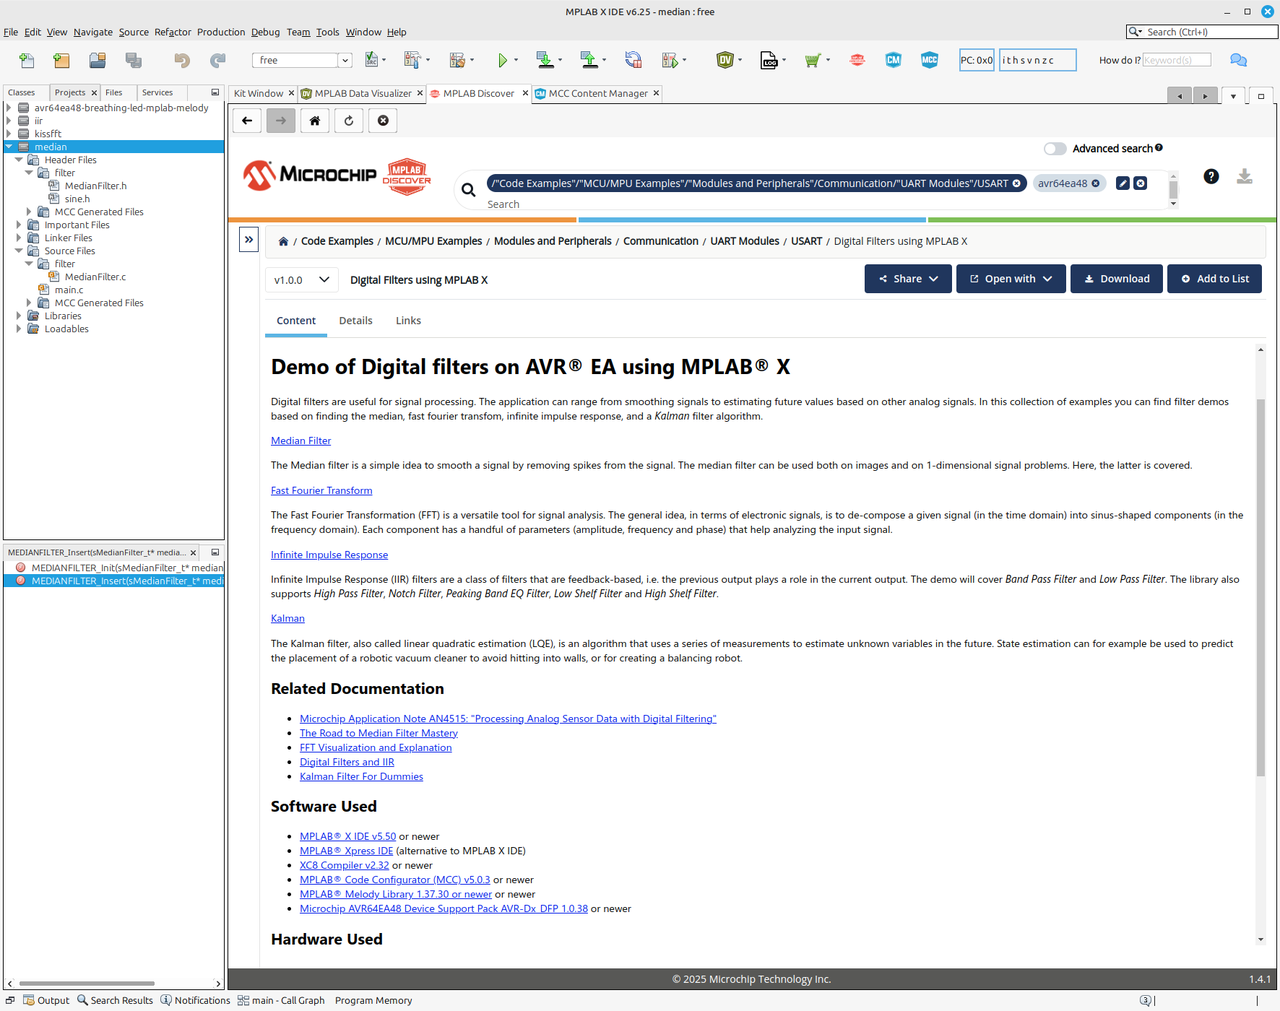Viewport: 1280px width, 1011px height.
Task: Remove the avr64ea48 search filter chip
Action: [1096, 184]
